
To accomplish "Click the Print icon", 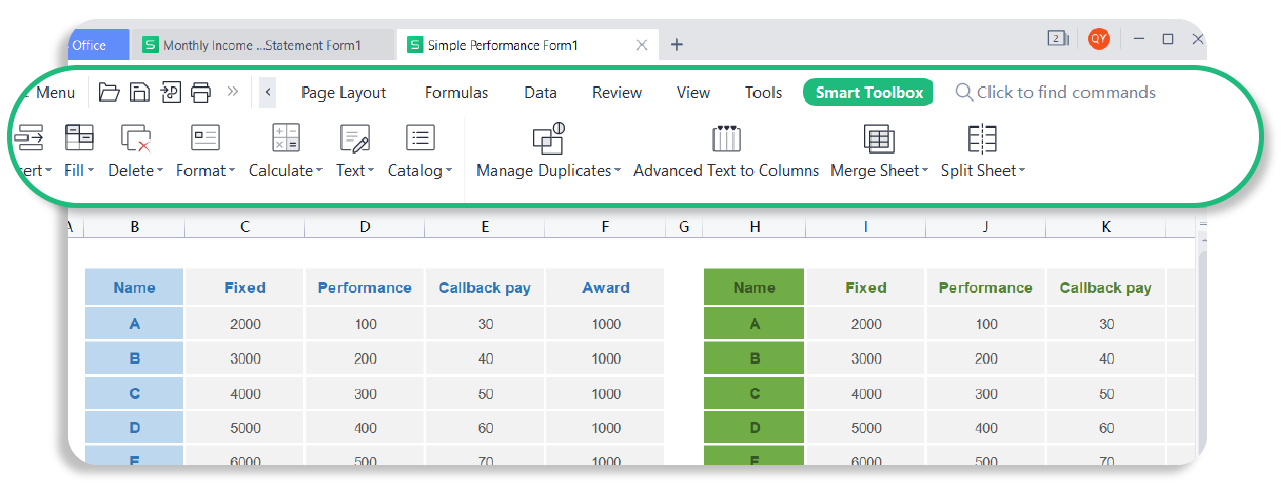I will (x=201, y=92).
